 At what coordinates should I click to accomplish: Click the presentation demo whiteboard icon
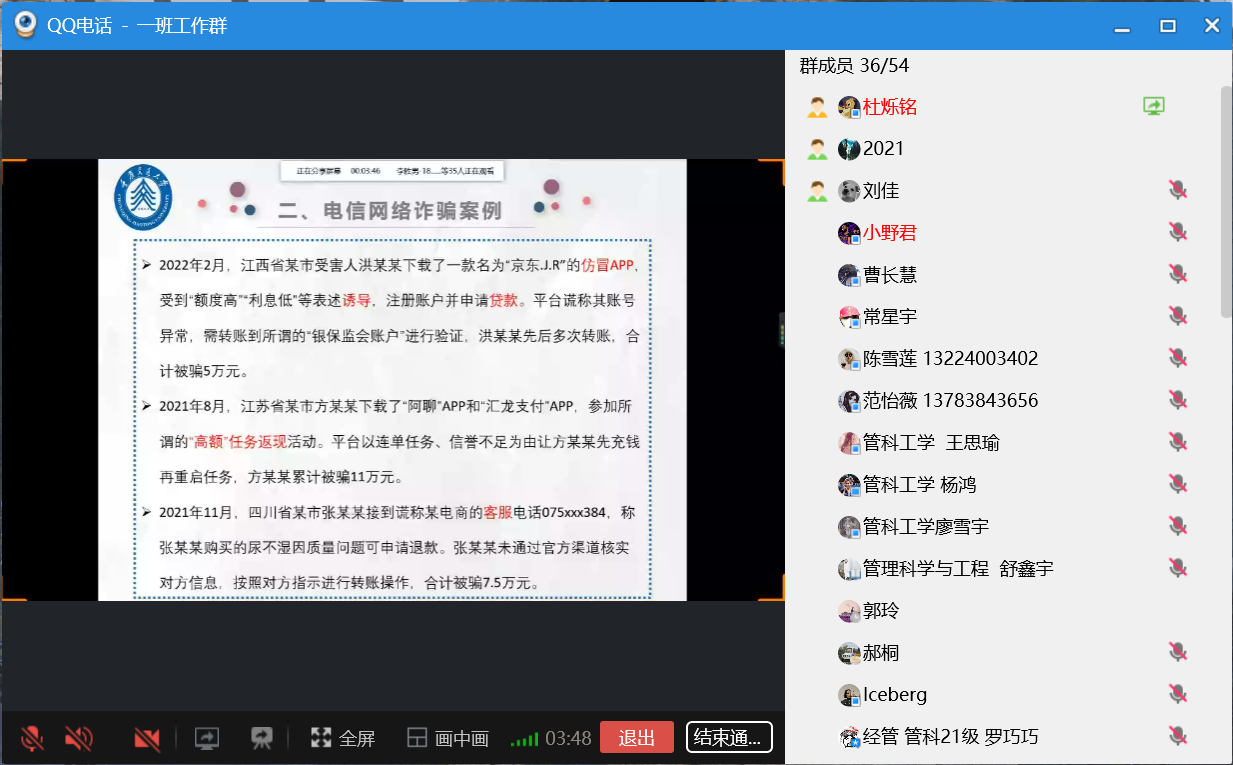click(262, 738)
